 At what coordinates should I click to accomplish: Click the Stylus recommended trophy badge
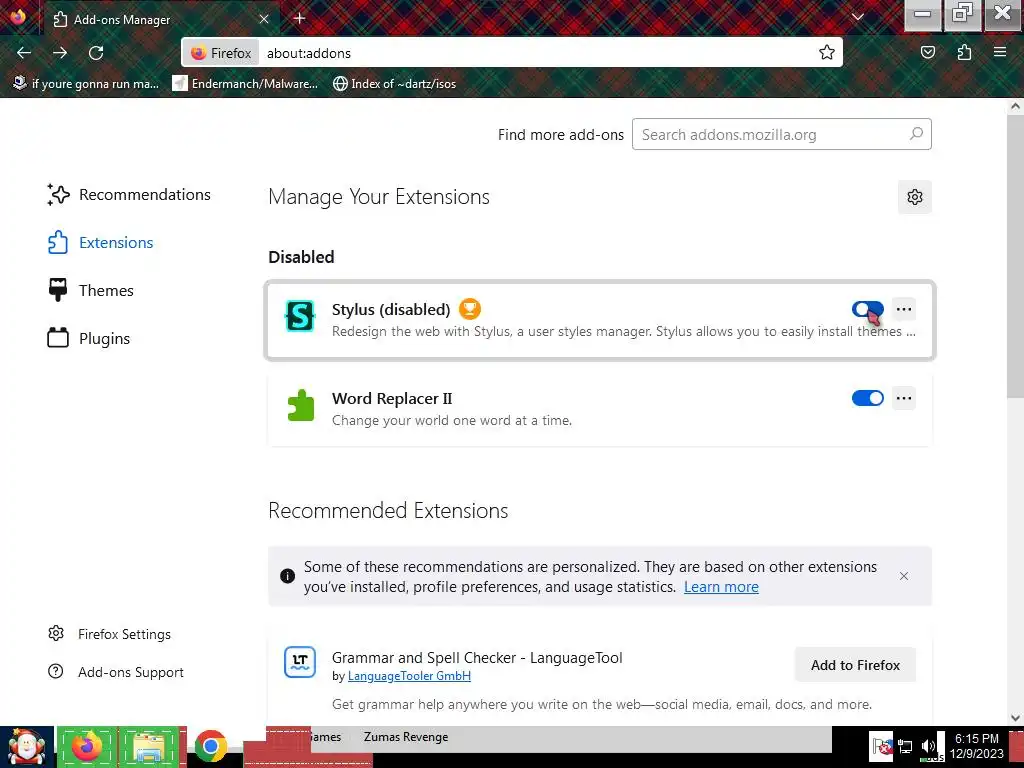469,309
